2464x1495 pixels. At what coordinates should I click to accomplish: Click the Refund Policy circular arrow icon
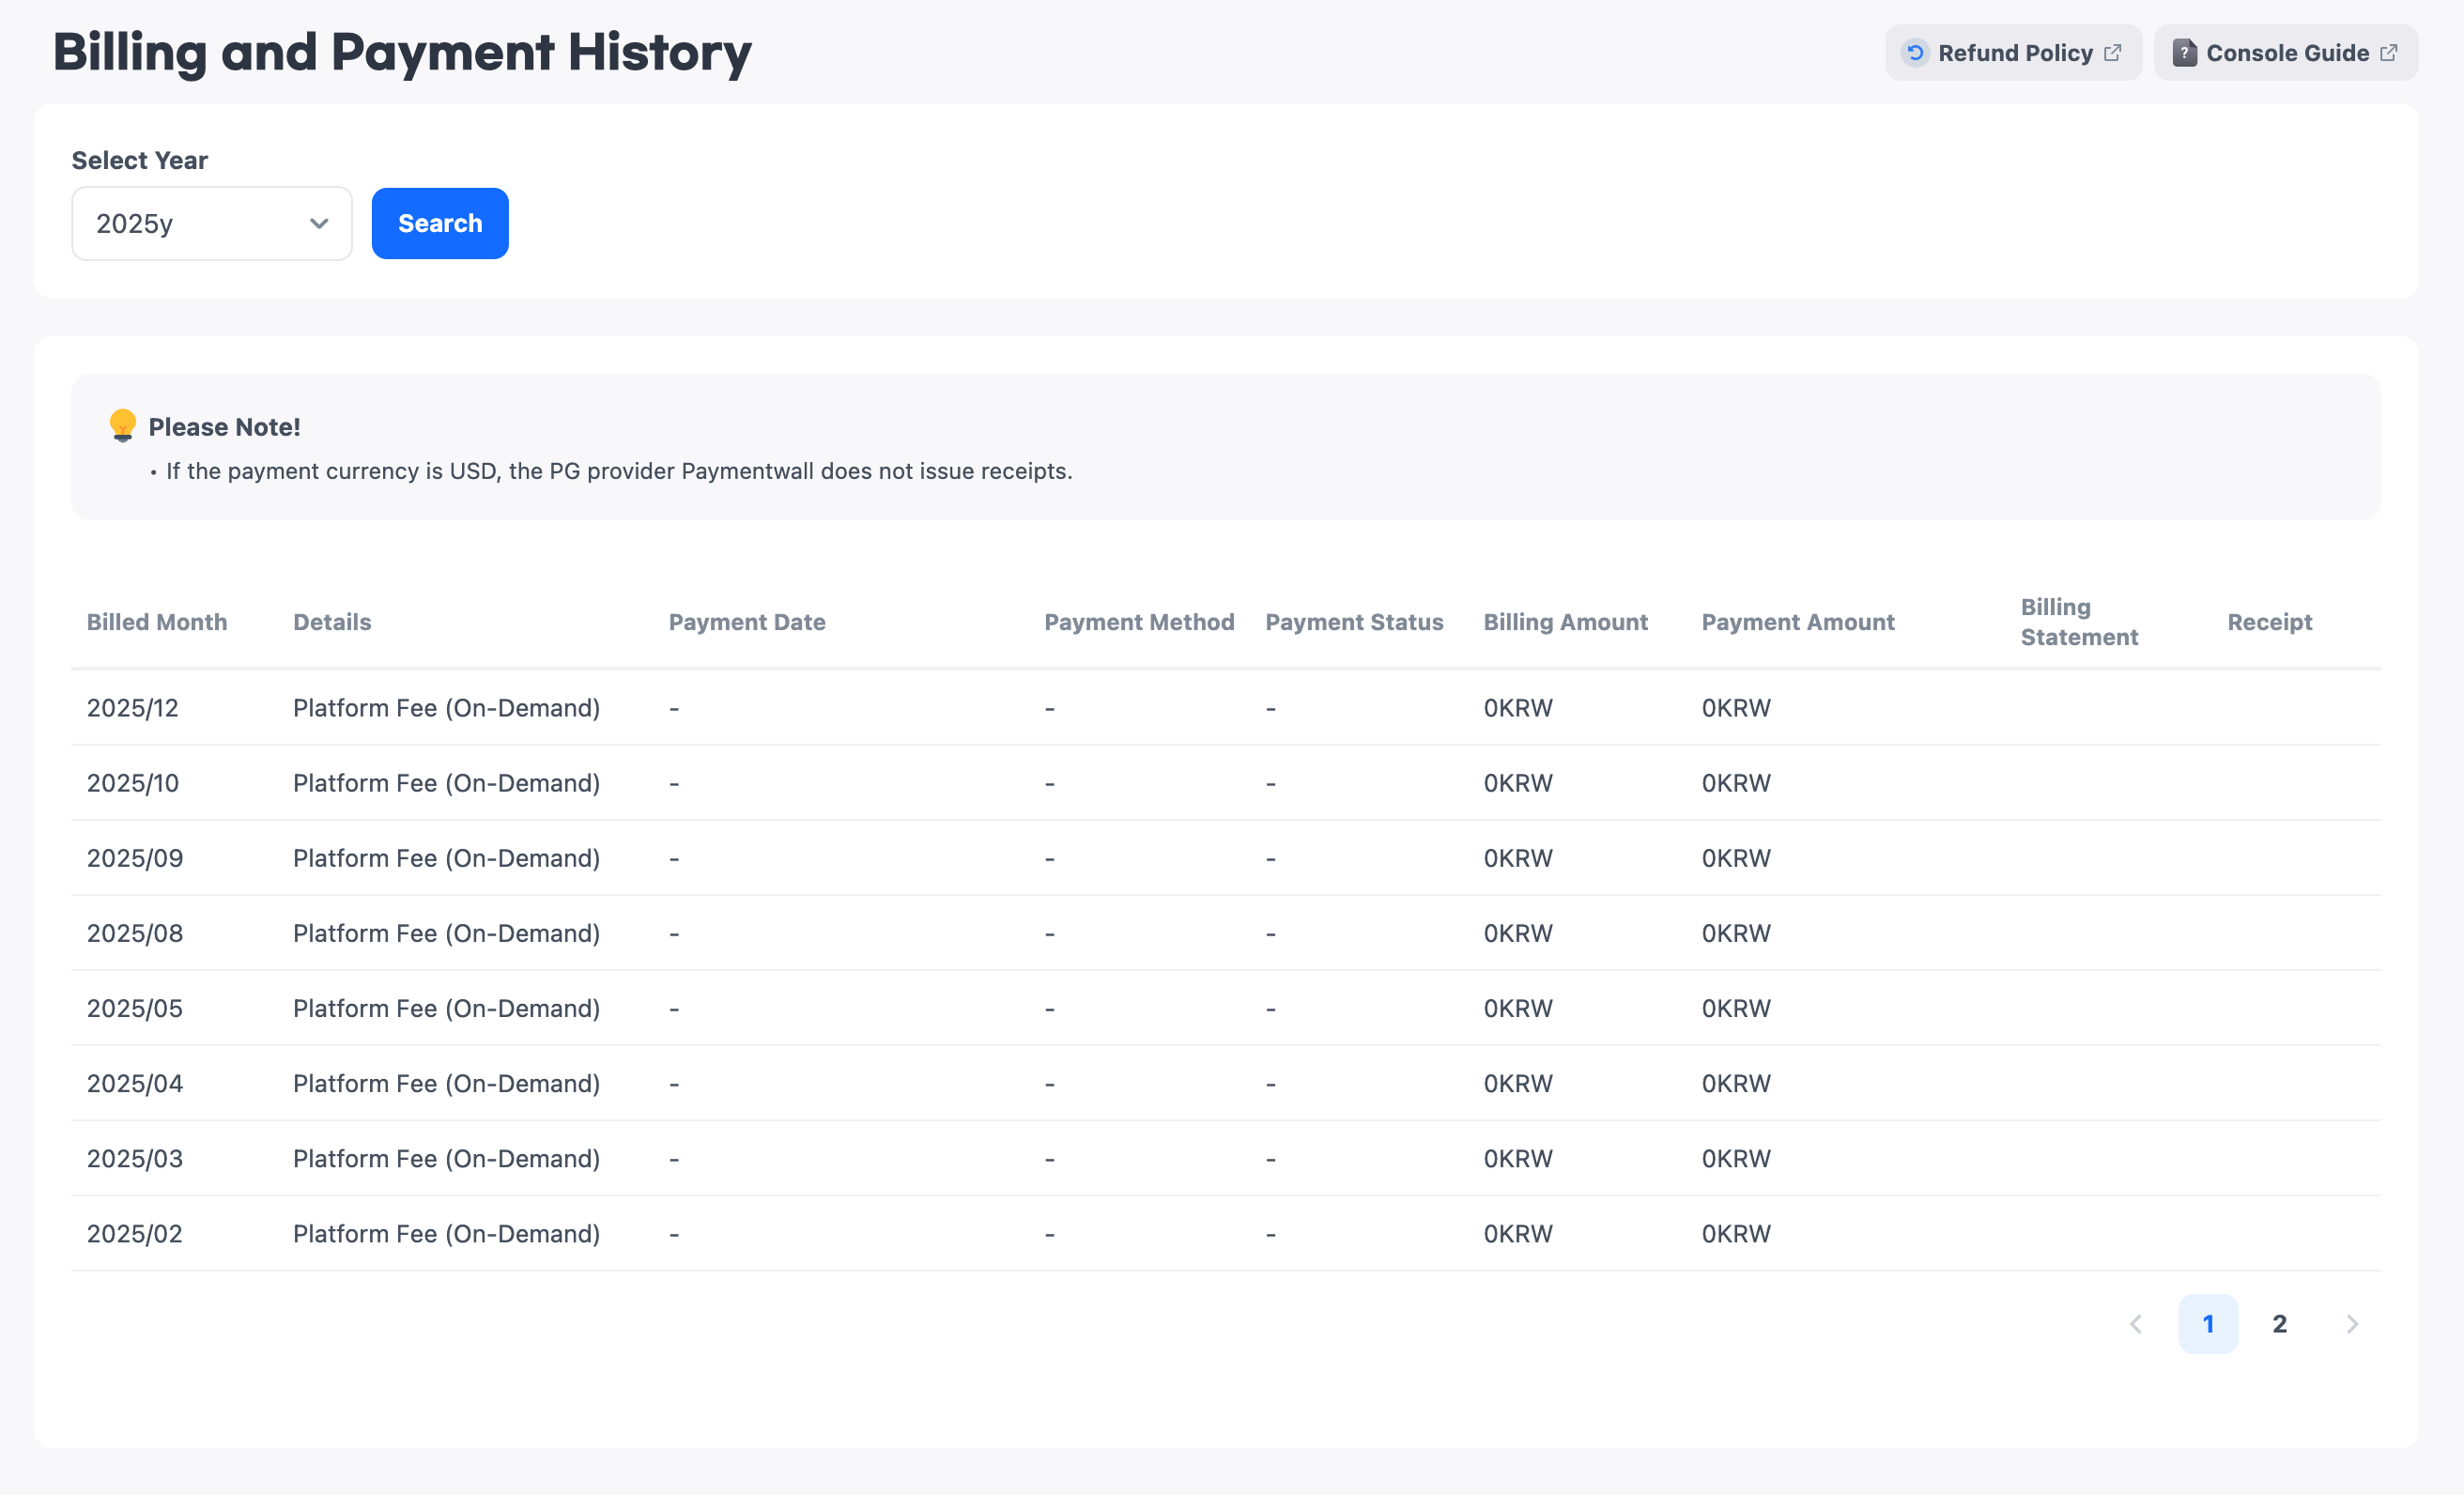coord(1914,53)
